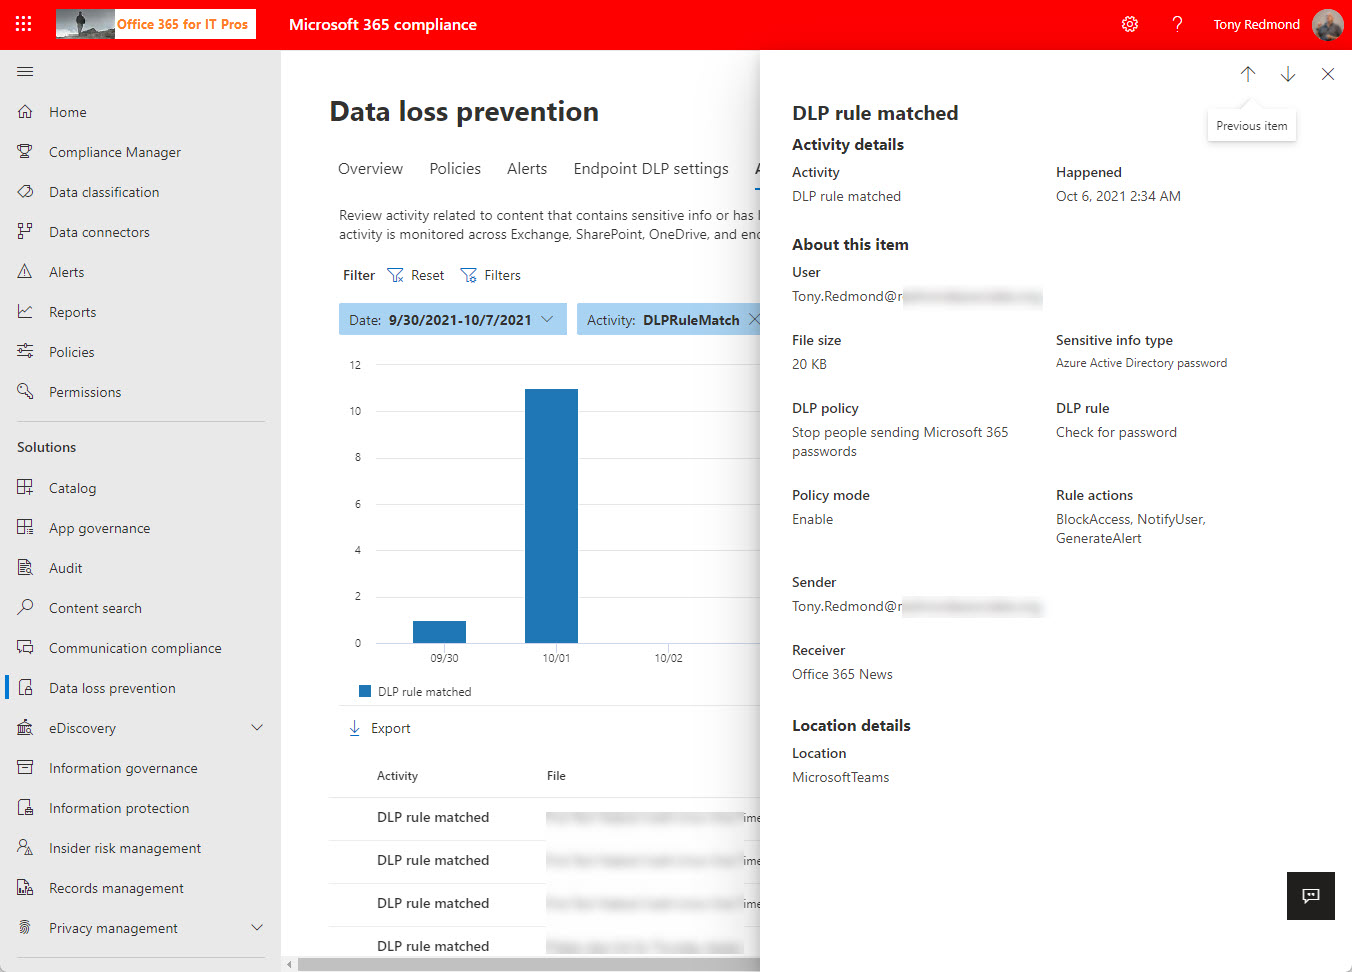Open the Date range dropdown

pyautogui.click(x=545, y=318)
